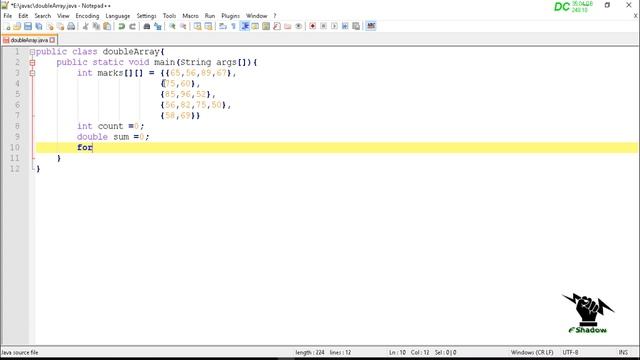Viewport: 640px width, 360px height.
Task: Open the View menu
Action: 63,16
